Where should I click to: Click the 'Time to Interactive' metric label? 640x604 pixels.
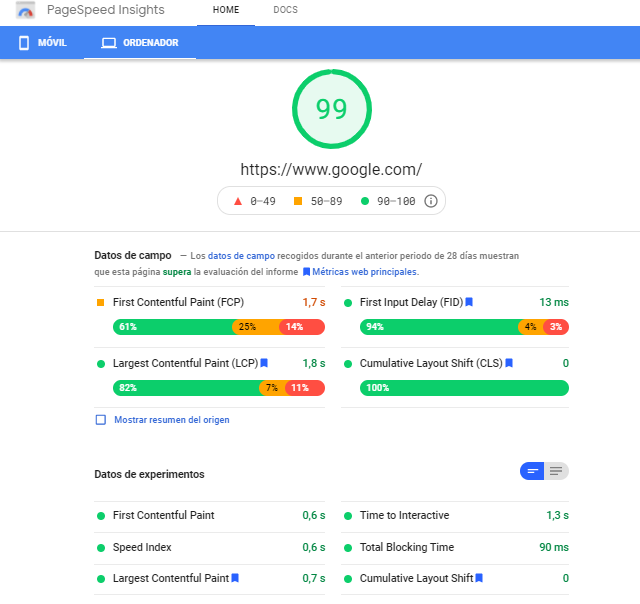click(x=404, y=515)
